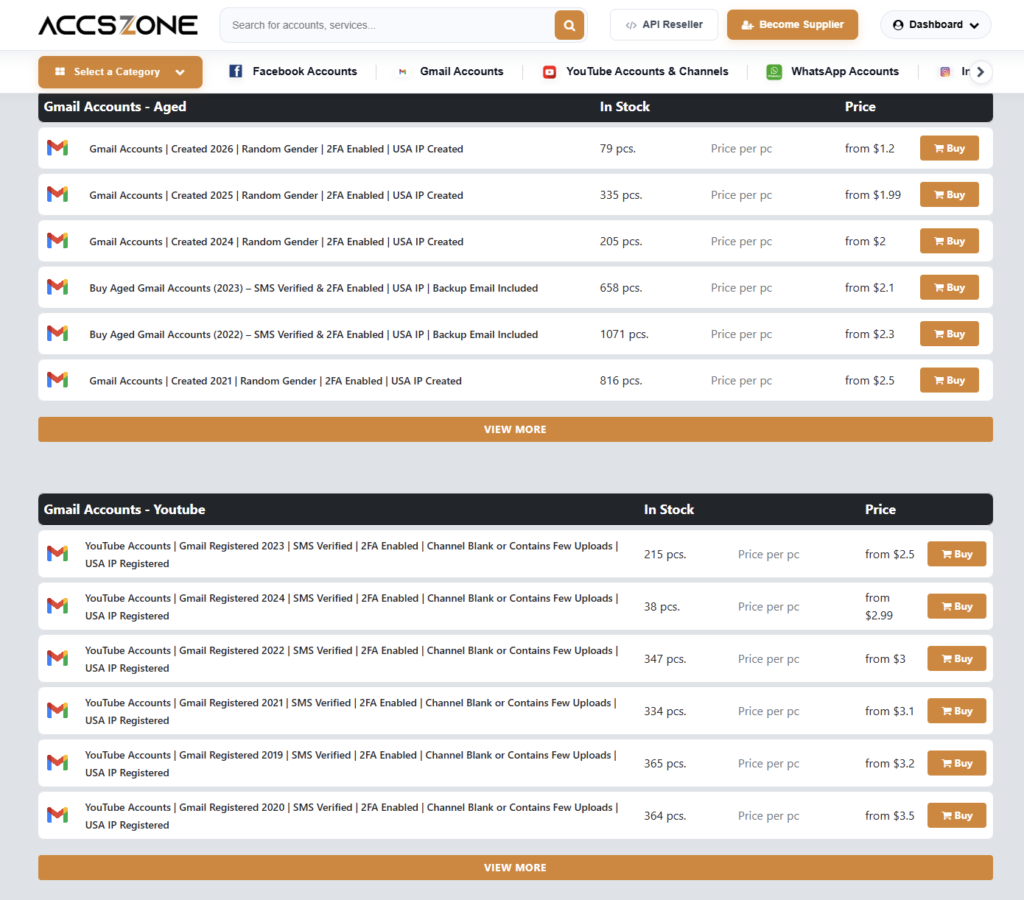Click the small Gmail icon in category bar

click(x=402, y=72)
